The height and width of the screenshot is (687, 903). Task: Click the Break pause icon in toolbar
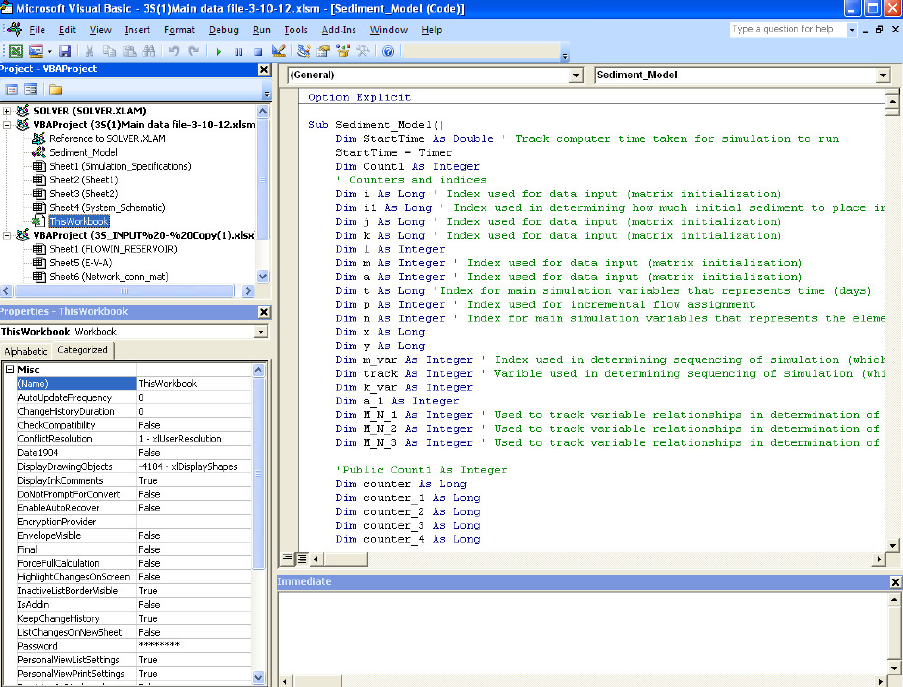click(240, 51)
